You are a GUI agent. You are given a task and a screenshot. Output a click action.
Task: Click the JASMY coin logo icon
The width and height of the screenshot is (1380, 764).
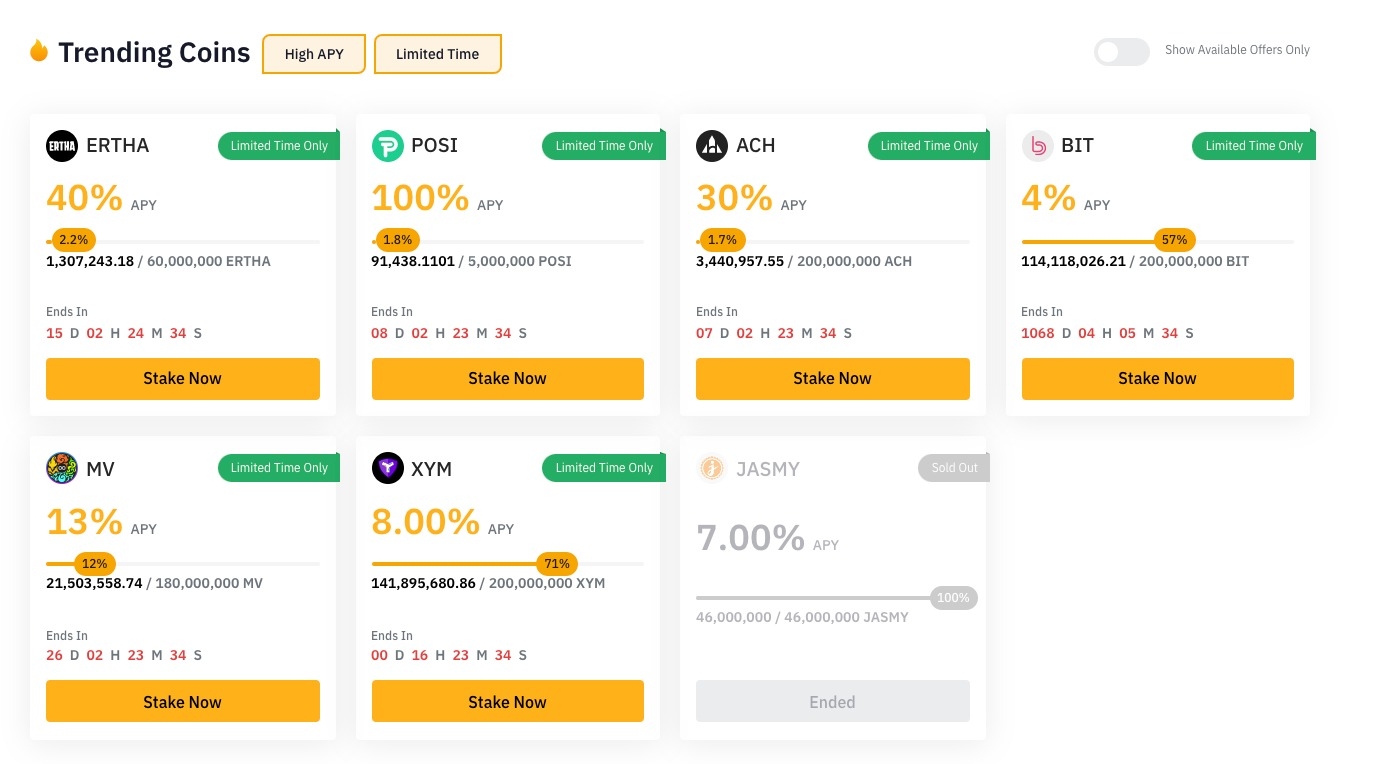tap(712, 468)
